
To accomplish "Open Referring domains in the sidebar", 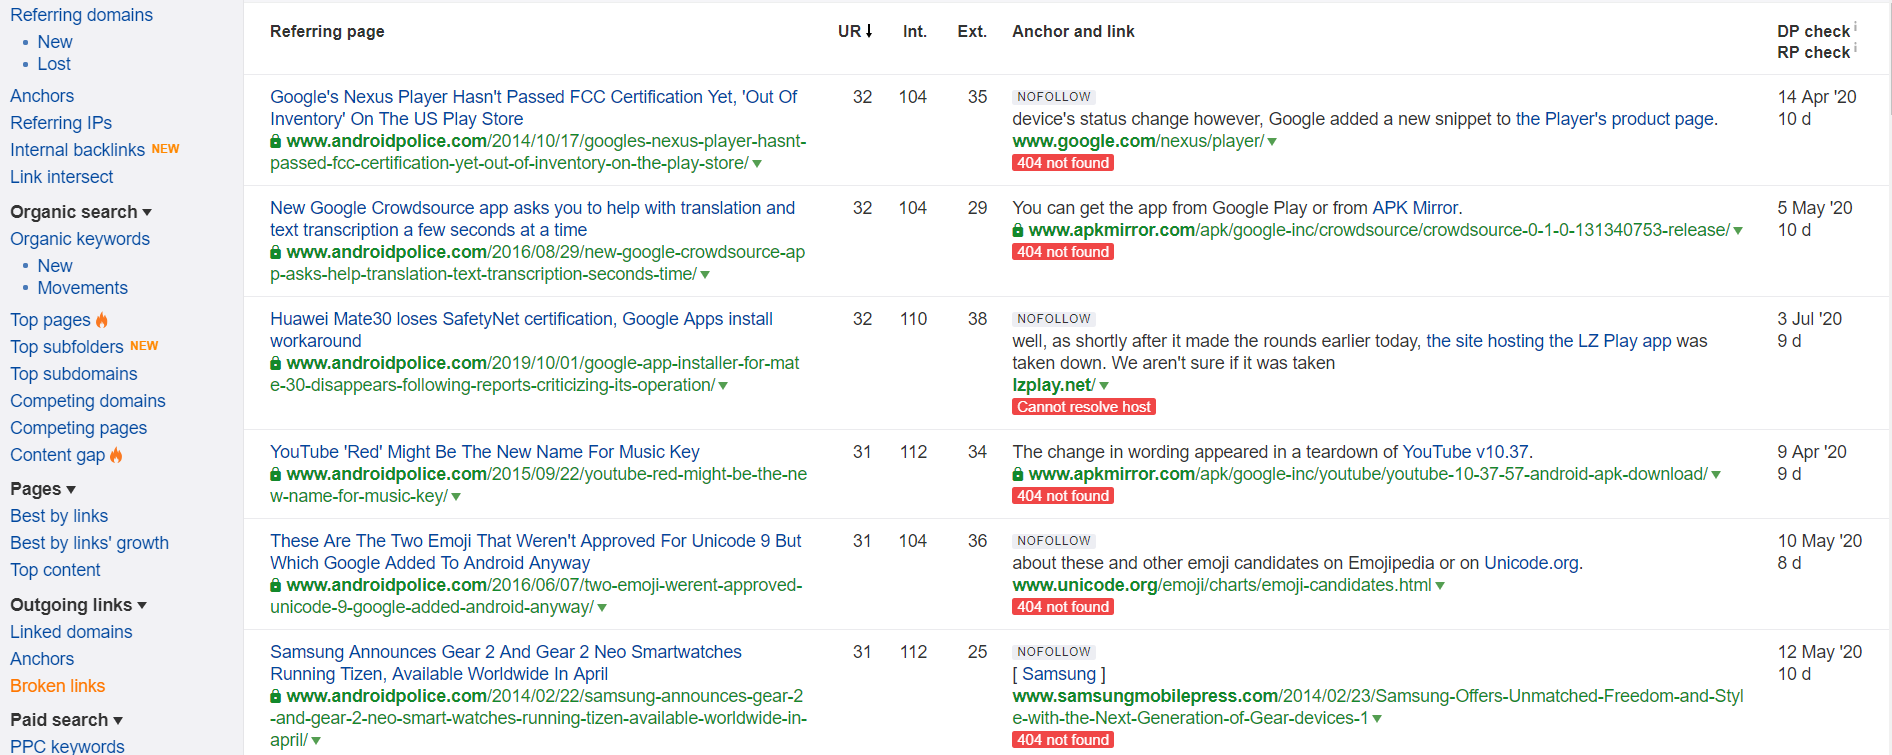I will coord(81,15).
